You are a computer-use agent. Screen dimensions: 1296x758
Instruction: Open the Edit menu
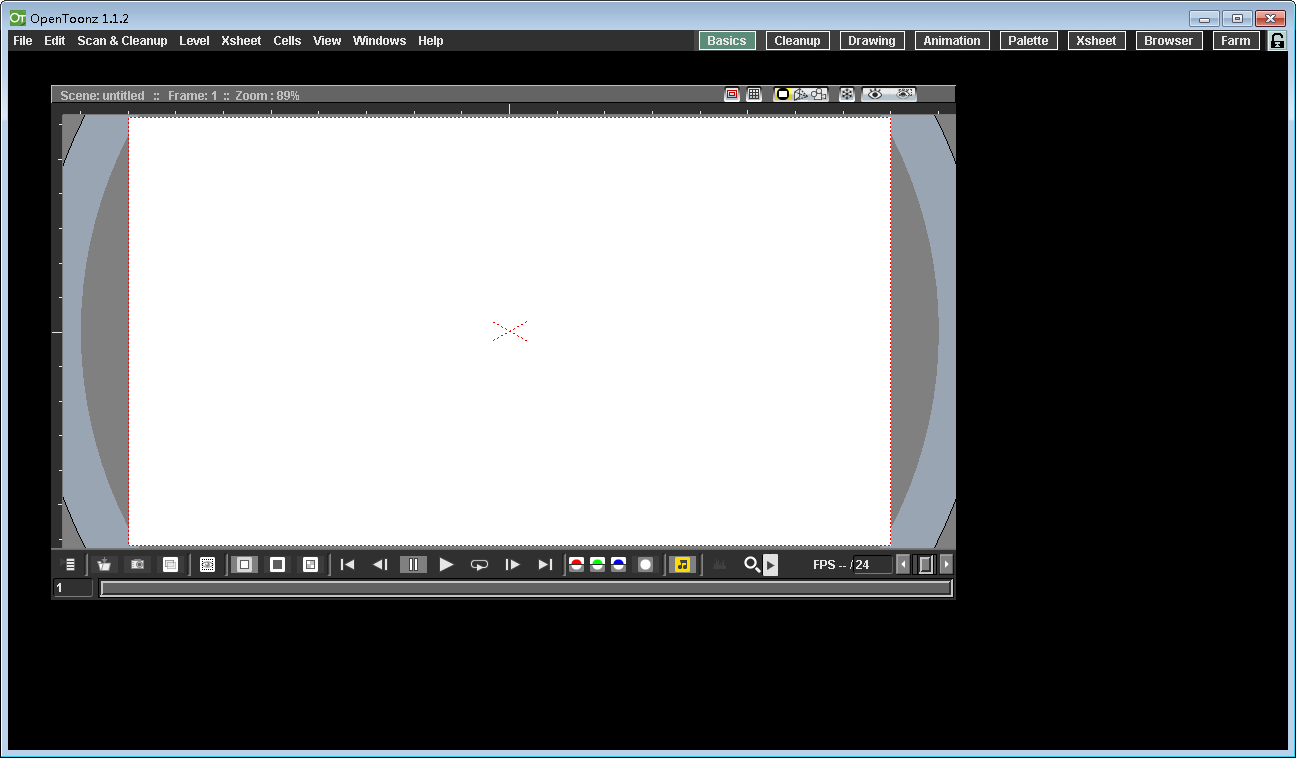[x=55, y=41]
